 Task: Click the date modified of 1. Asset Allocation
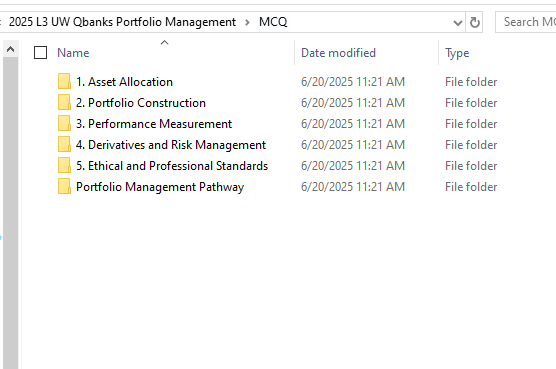point(353,82)
